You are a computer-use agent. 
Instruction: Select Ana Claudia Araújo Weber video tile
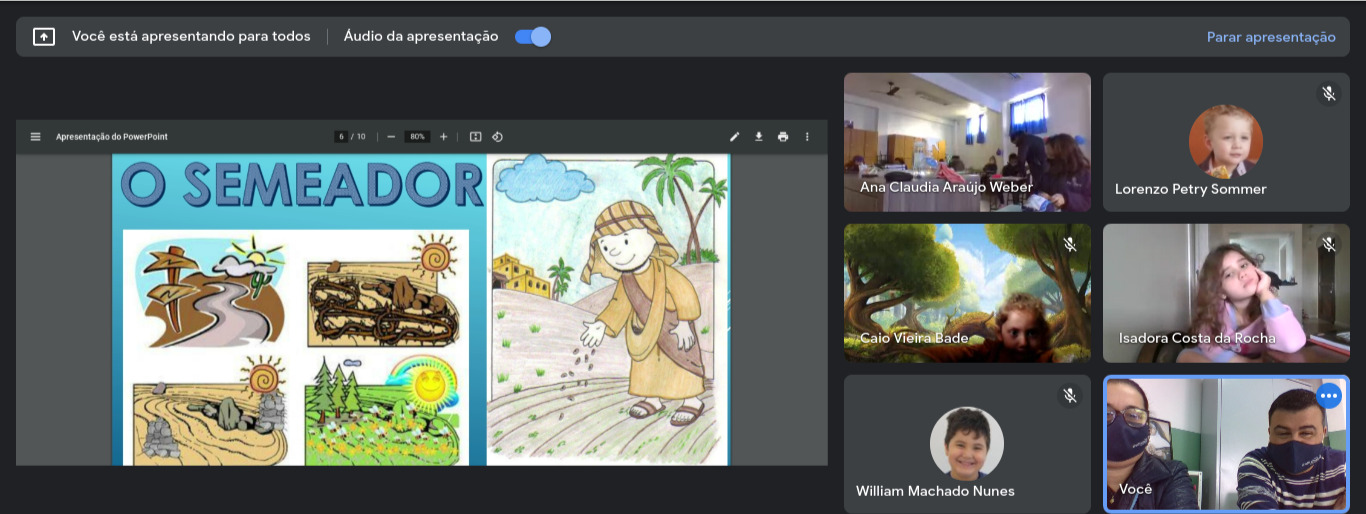[x=966, y=141]
